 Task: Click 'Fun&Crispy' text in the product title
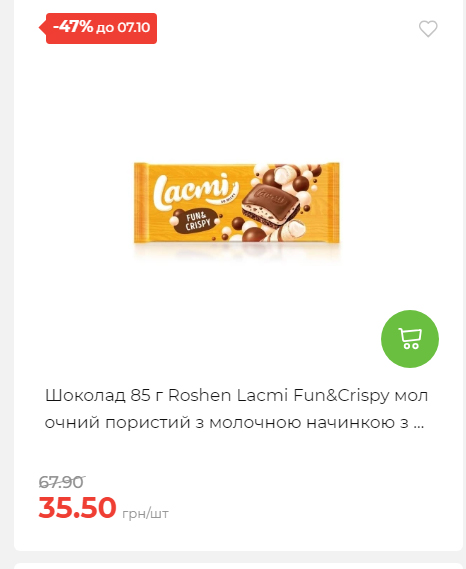click(x=341, y=396)
